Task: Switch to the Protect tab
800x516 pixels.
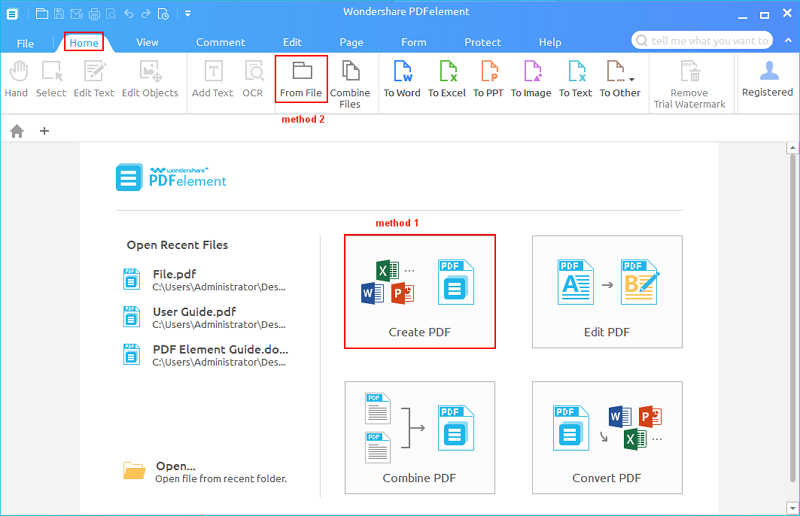Action: 483,42
